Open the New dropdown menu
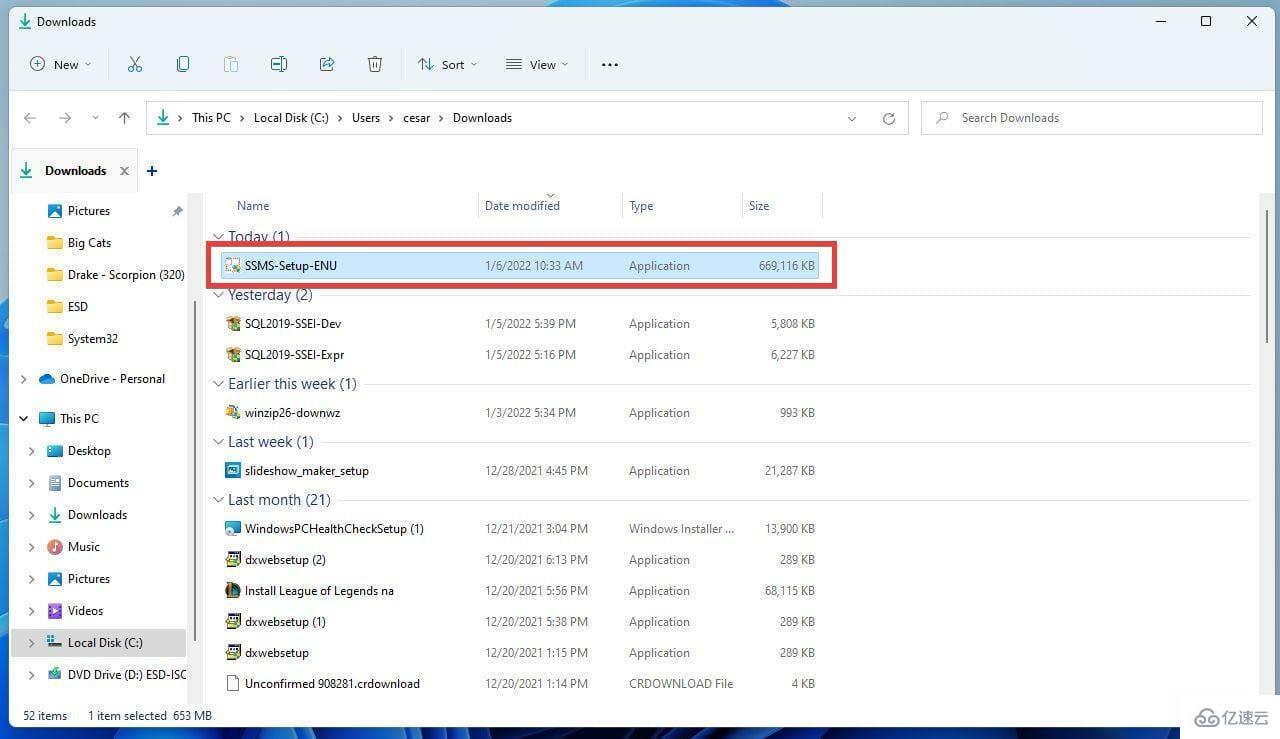Screen dimensions: 1280x739 (61, 64)
